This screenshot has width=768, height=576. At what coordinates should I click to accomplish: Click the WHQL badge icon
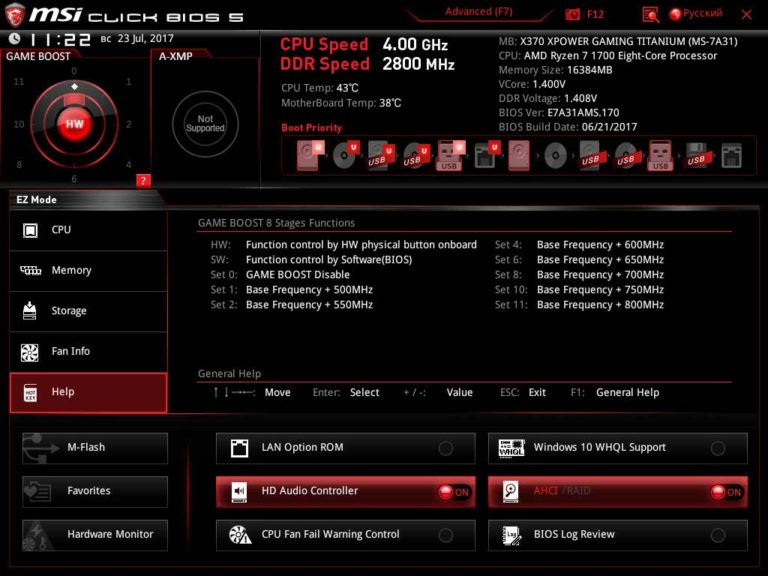(x=511, y=448)
